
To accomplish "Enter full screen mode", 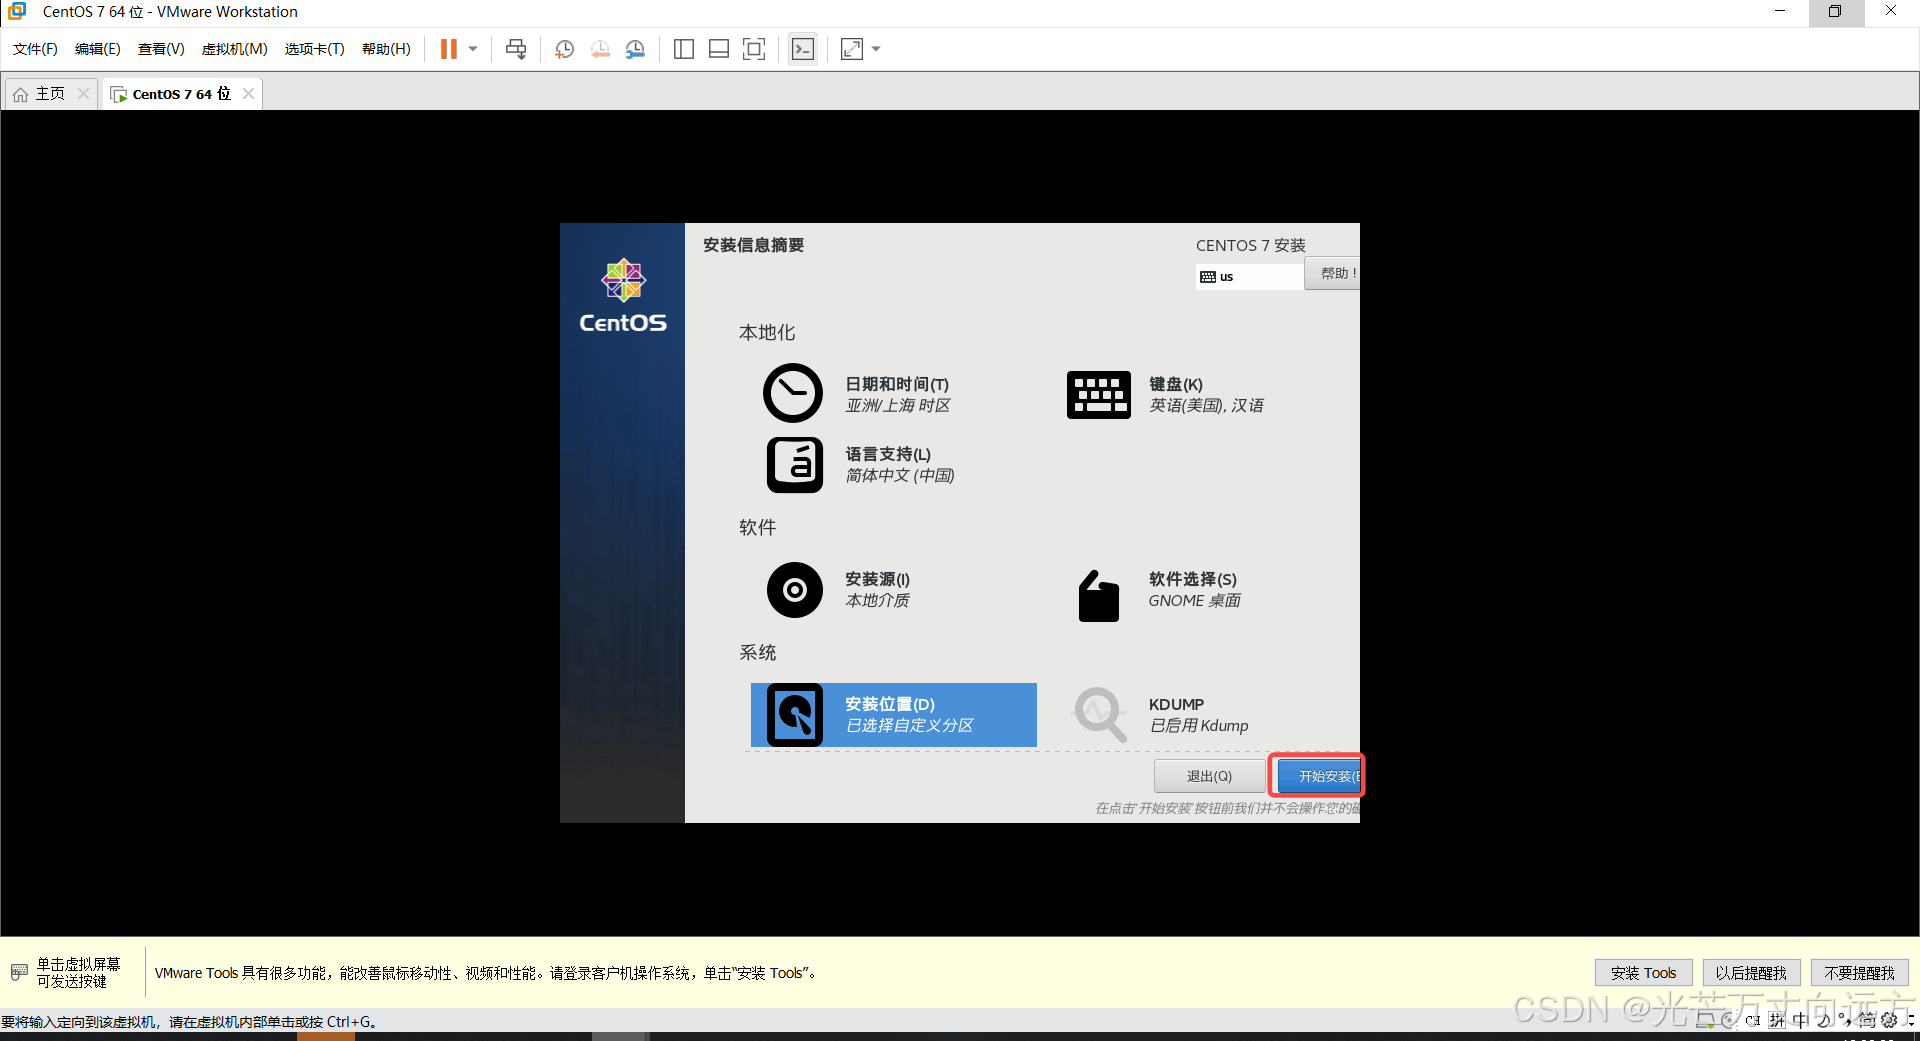I will (754, 49).
